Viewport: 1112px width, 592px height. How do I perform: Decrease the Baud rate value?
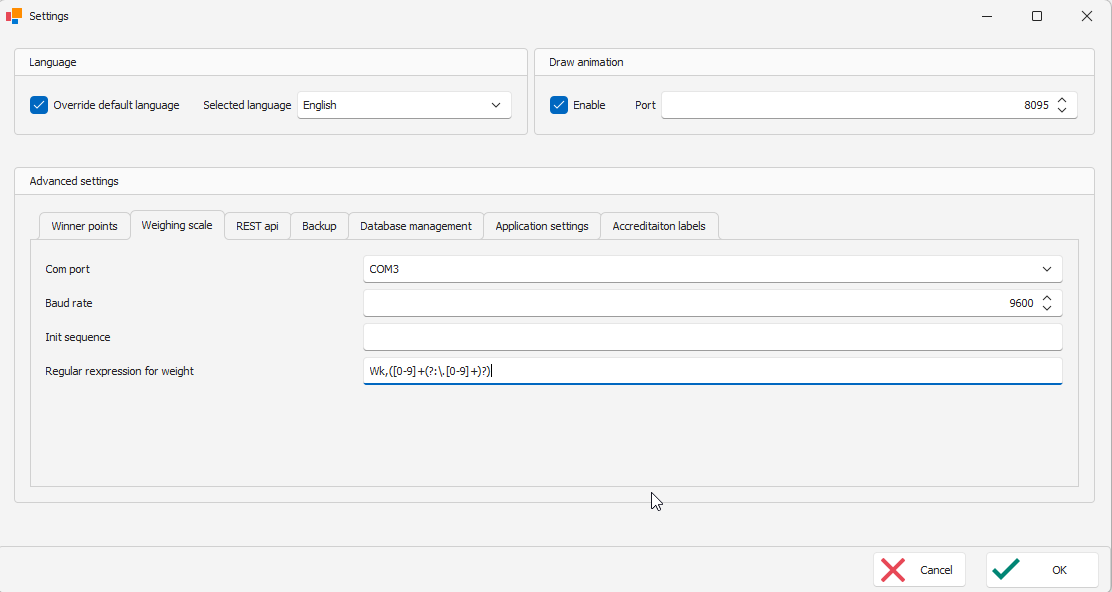pyautogui.click(x=1047, y=308)
